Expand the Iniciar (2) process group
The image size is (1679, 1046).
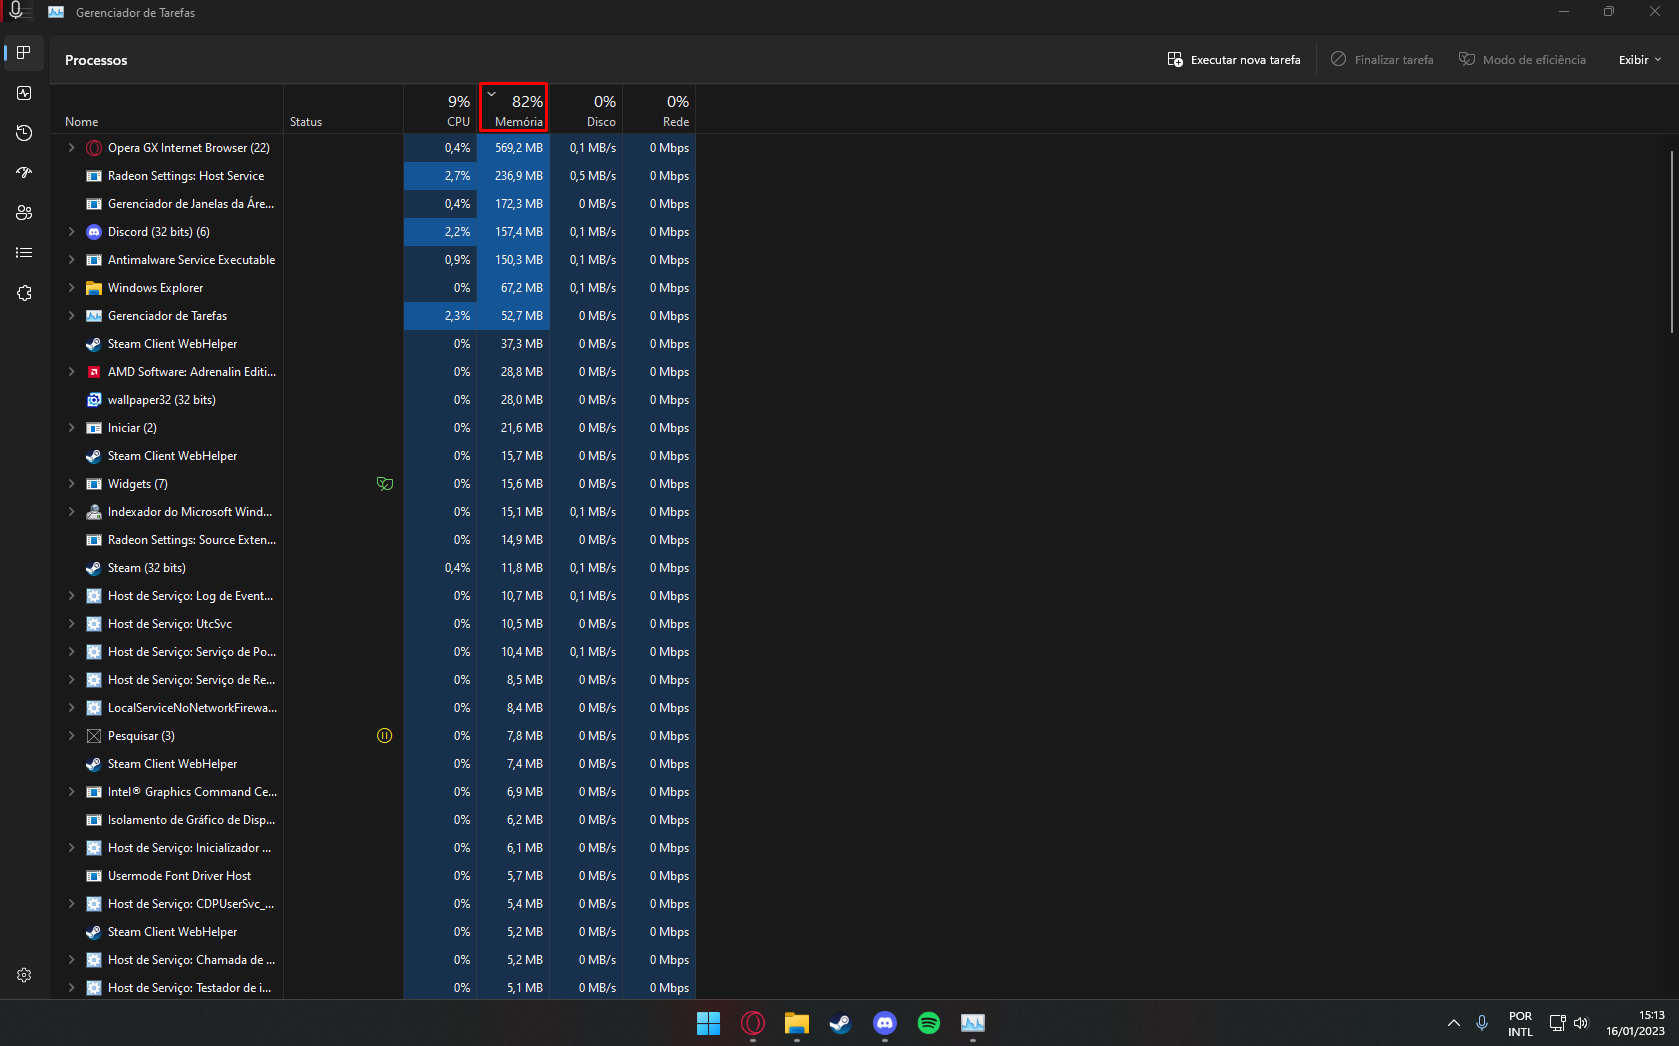tap(71, 428)
